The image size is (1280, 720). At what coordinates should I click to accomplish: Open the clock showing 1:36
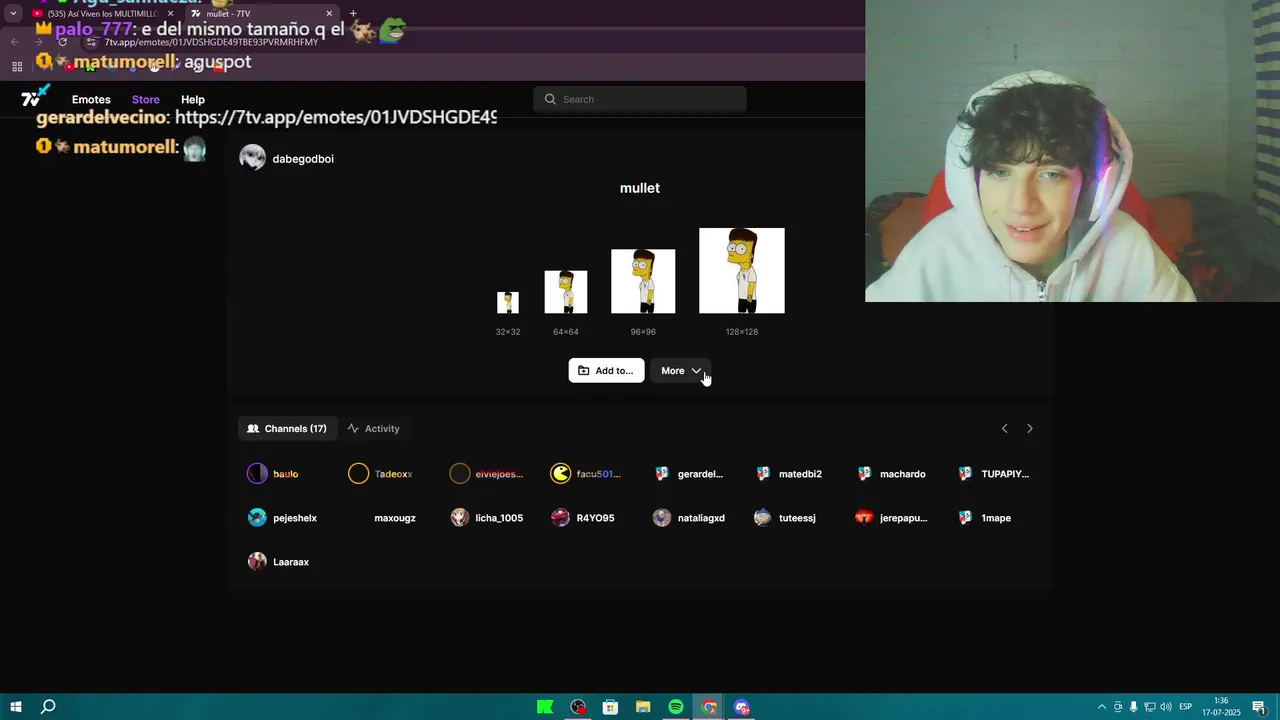click(1221, 707)
